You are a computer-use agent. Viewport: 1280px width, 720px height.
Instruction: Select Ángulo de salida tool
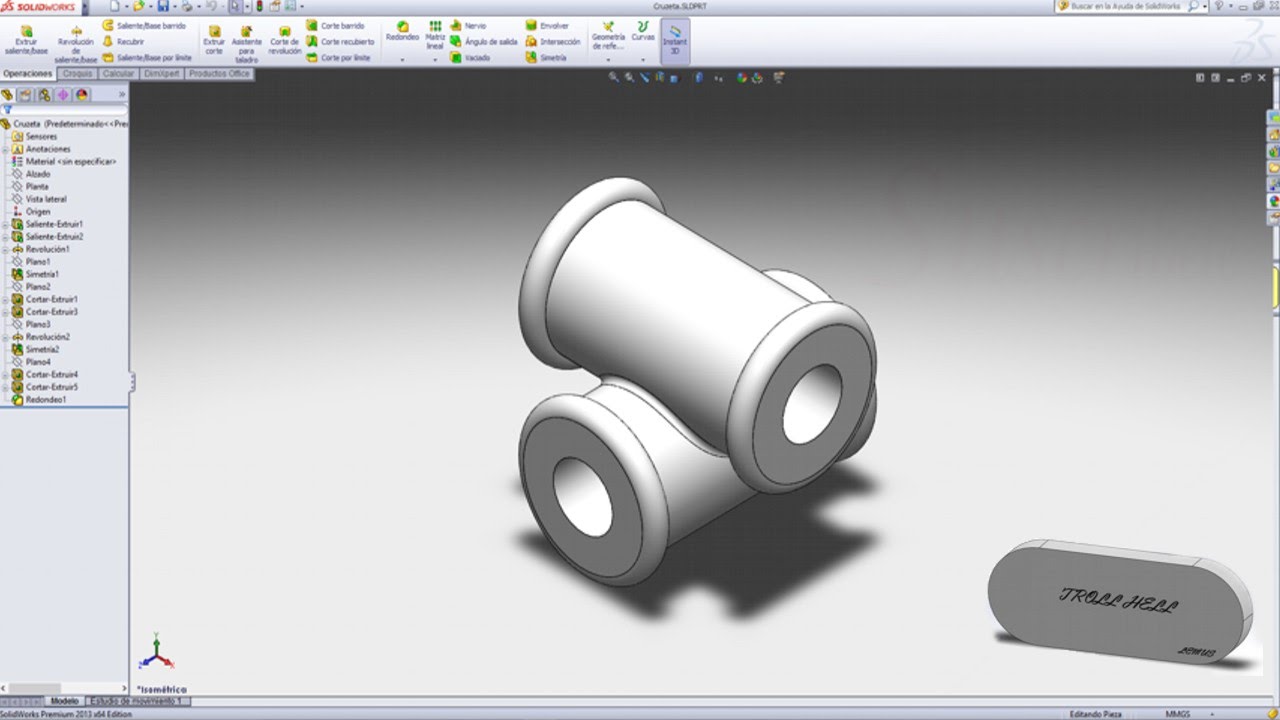click(484, 42)
